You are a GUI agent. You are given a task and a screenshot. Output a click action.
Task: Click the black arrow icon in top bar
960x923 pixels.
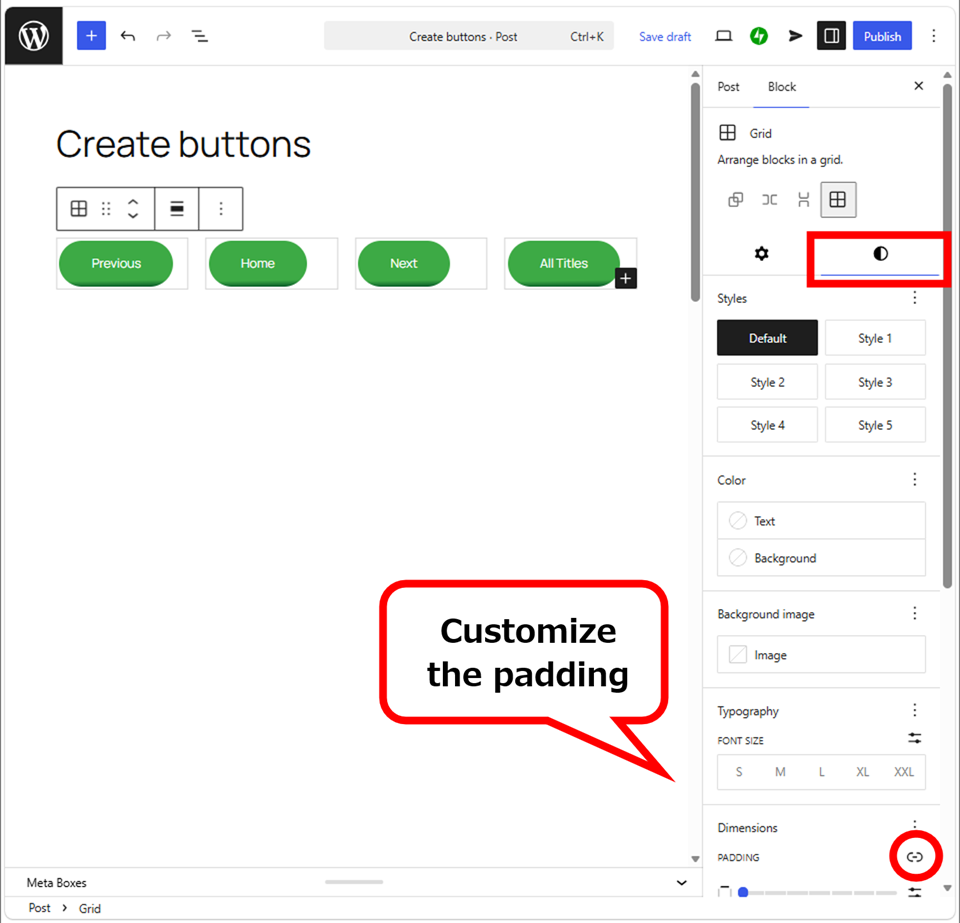pos(795,36)
